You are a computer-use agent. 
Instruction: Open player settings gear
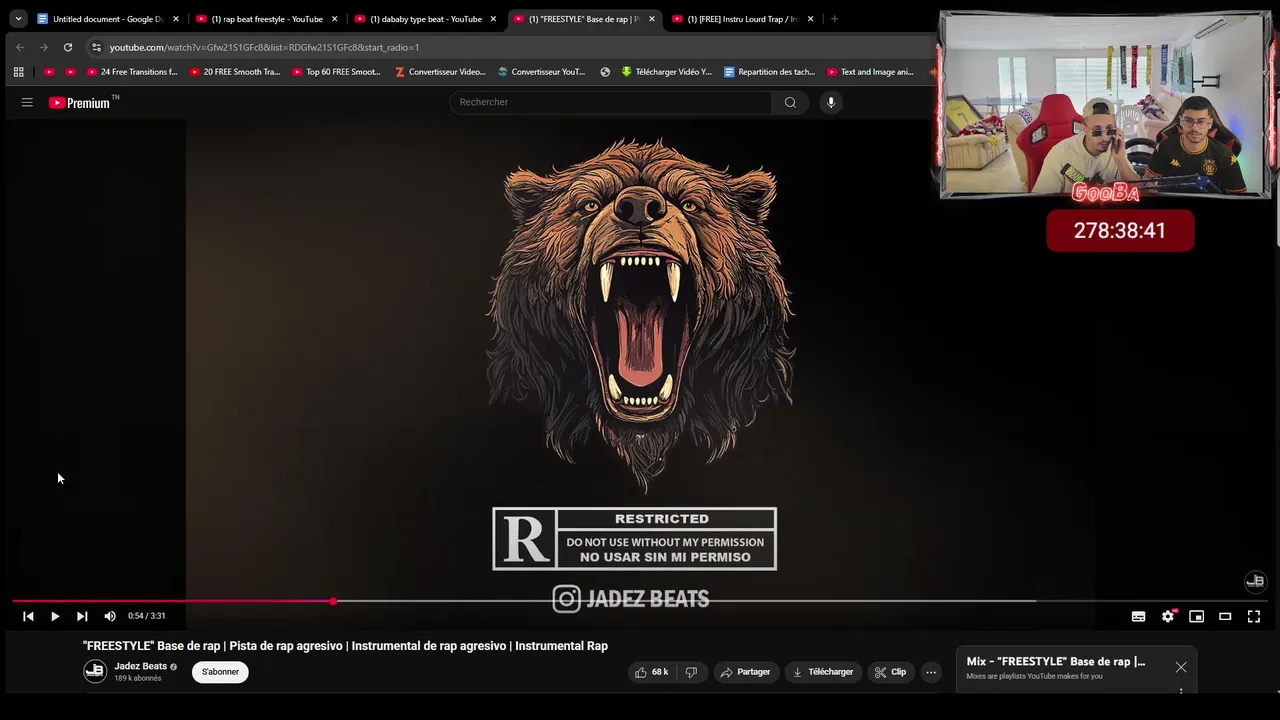coord(1167,616)
